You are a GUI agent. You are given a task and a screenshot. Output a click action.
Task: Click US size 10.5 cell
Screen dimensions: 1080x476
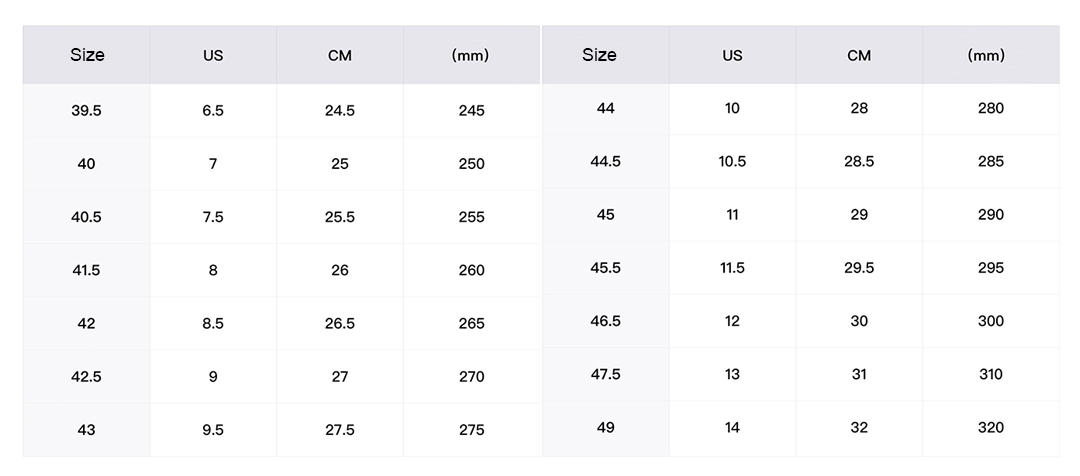tap(732, 161)
